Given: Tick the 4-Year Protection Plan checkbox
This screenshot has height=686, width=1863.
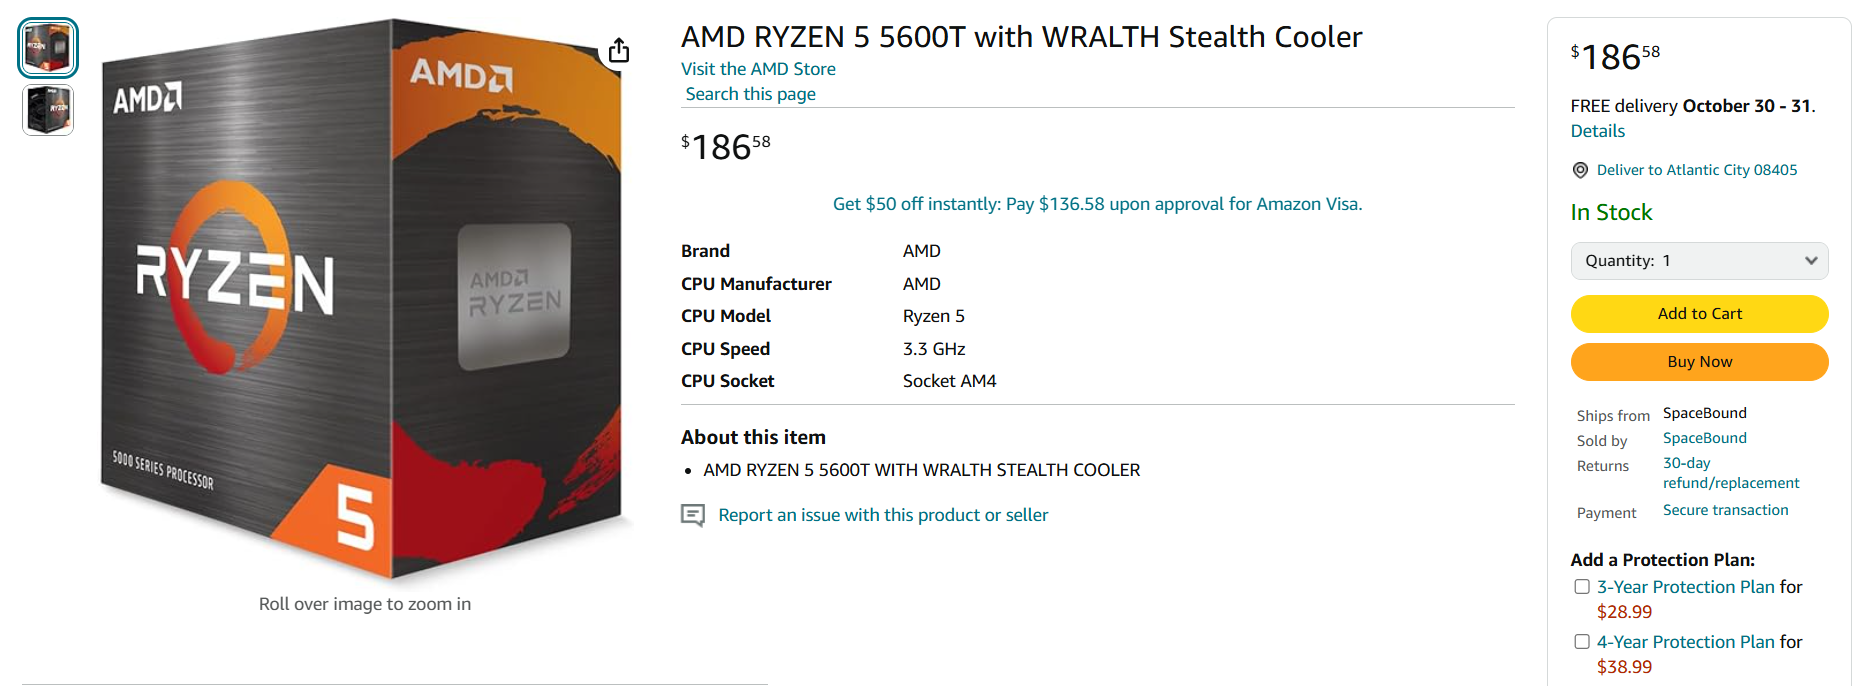Looking at the screenshot, I should (1582, 642).
